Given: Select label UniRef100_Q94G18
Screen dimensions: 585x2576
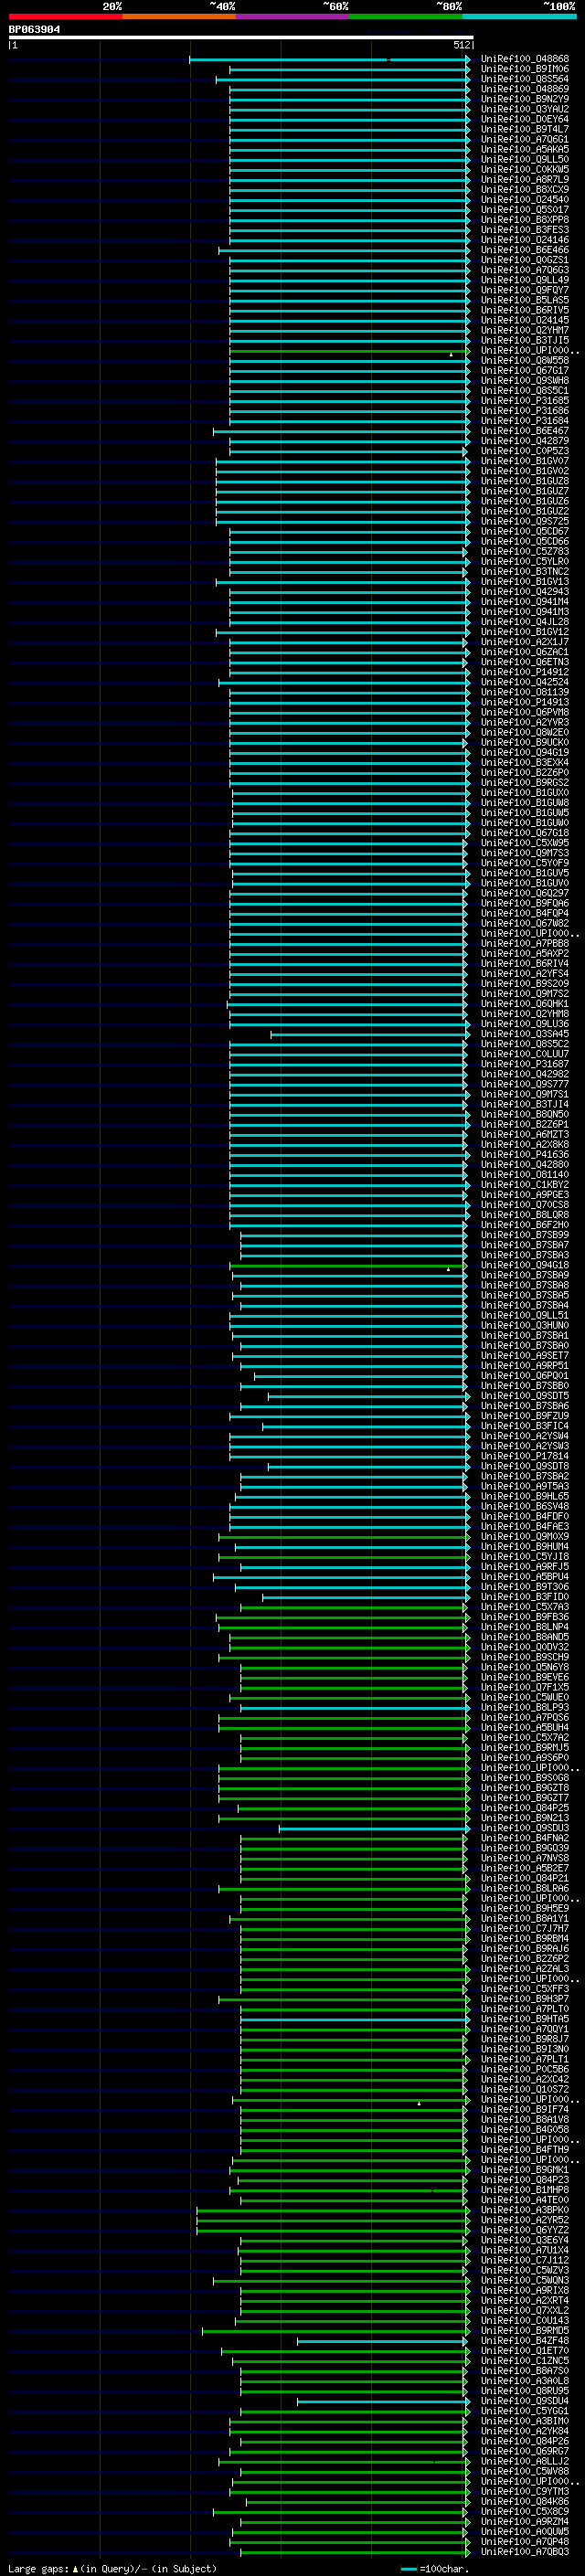Looking at the screenshot, I should (524, 1265).
